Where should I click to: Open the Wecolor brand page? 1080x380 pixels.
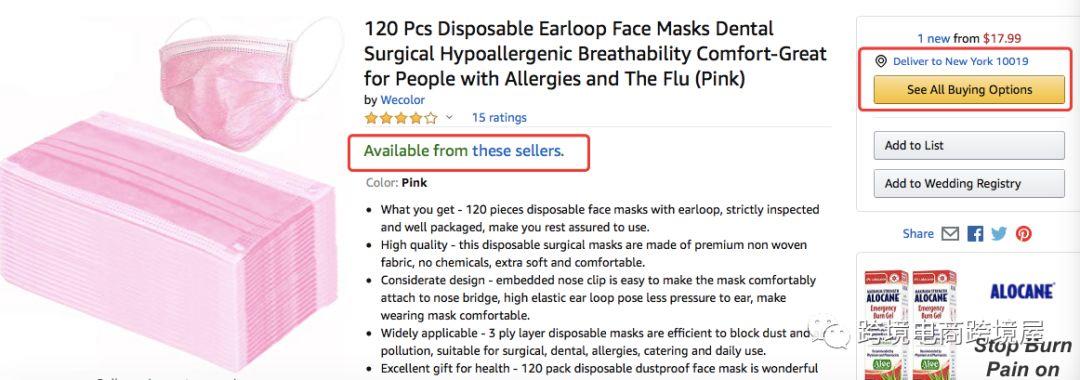(403, 100)
